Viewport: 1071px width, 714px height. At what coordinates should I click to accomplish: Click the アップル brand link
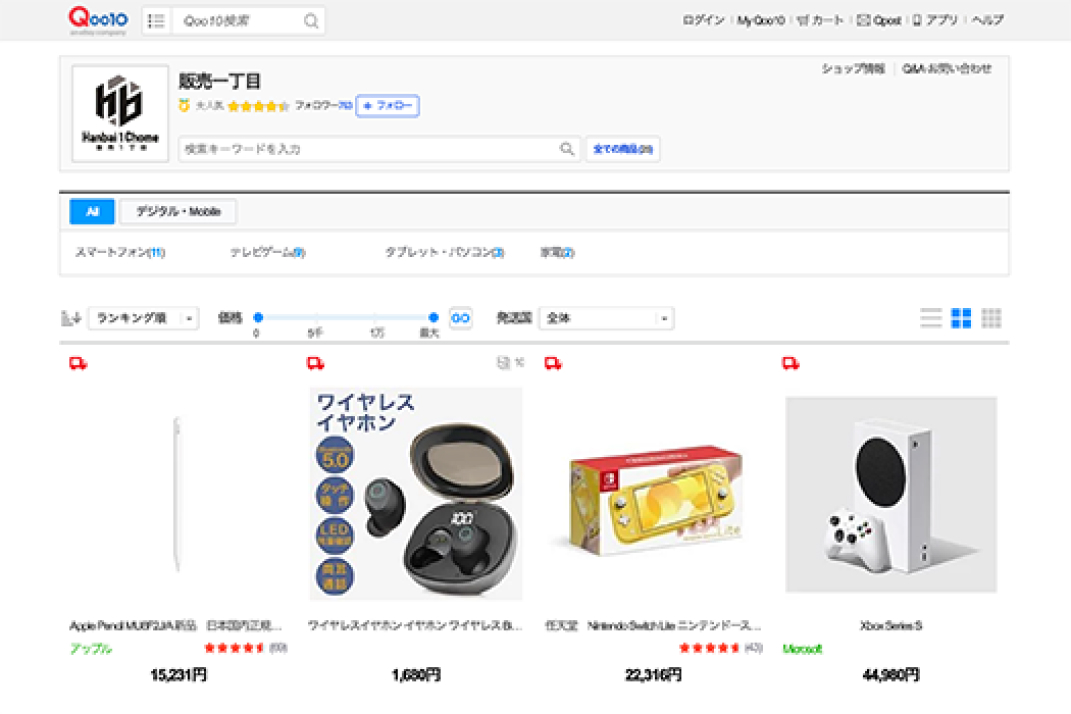click(x=91, y=649)
